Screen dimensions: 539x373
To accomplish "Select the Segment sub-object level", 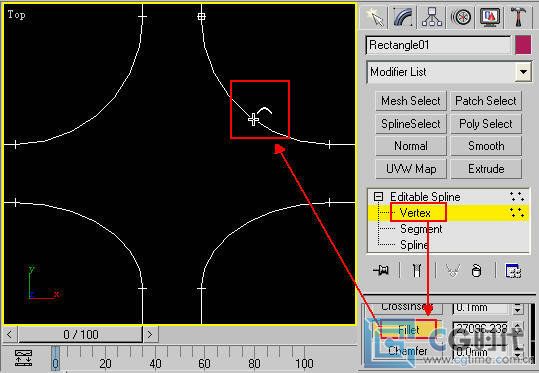I will (421, 229).
